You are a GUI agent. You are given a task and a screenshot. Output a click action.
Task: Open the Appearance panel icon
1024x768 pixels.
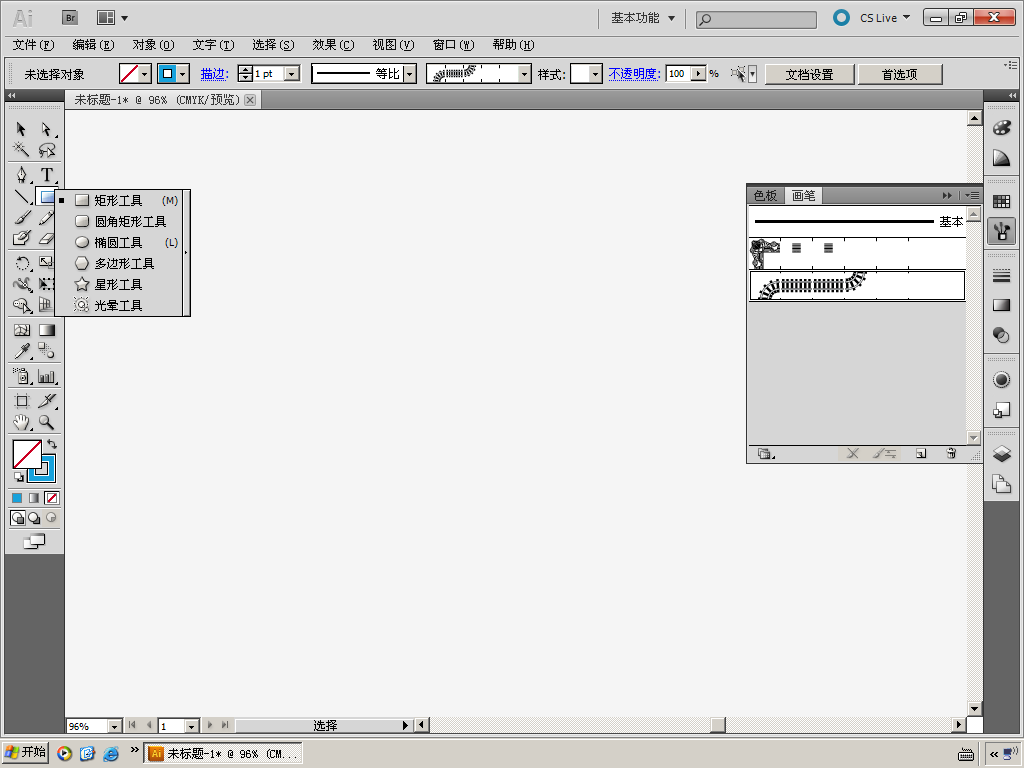coord(1001,379)
